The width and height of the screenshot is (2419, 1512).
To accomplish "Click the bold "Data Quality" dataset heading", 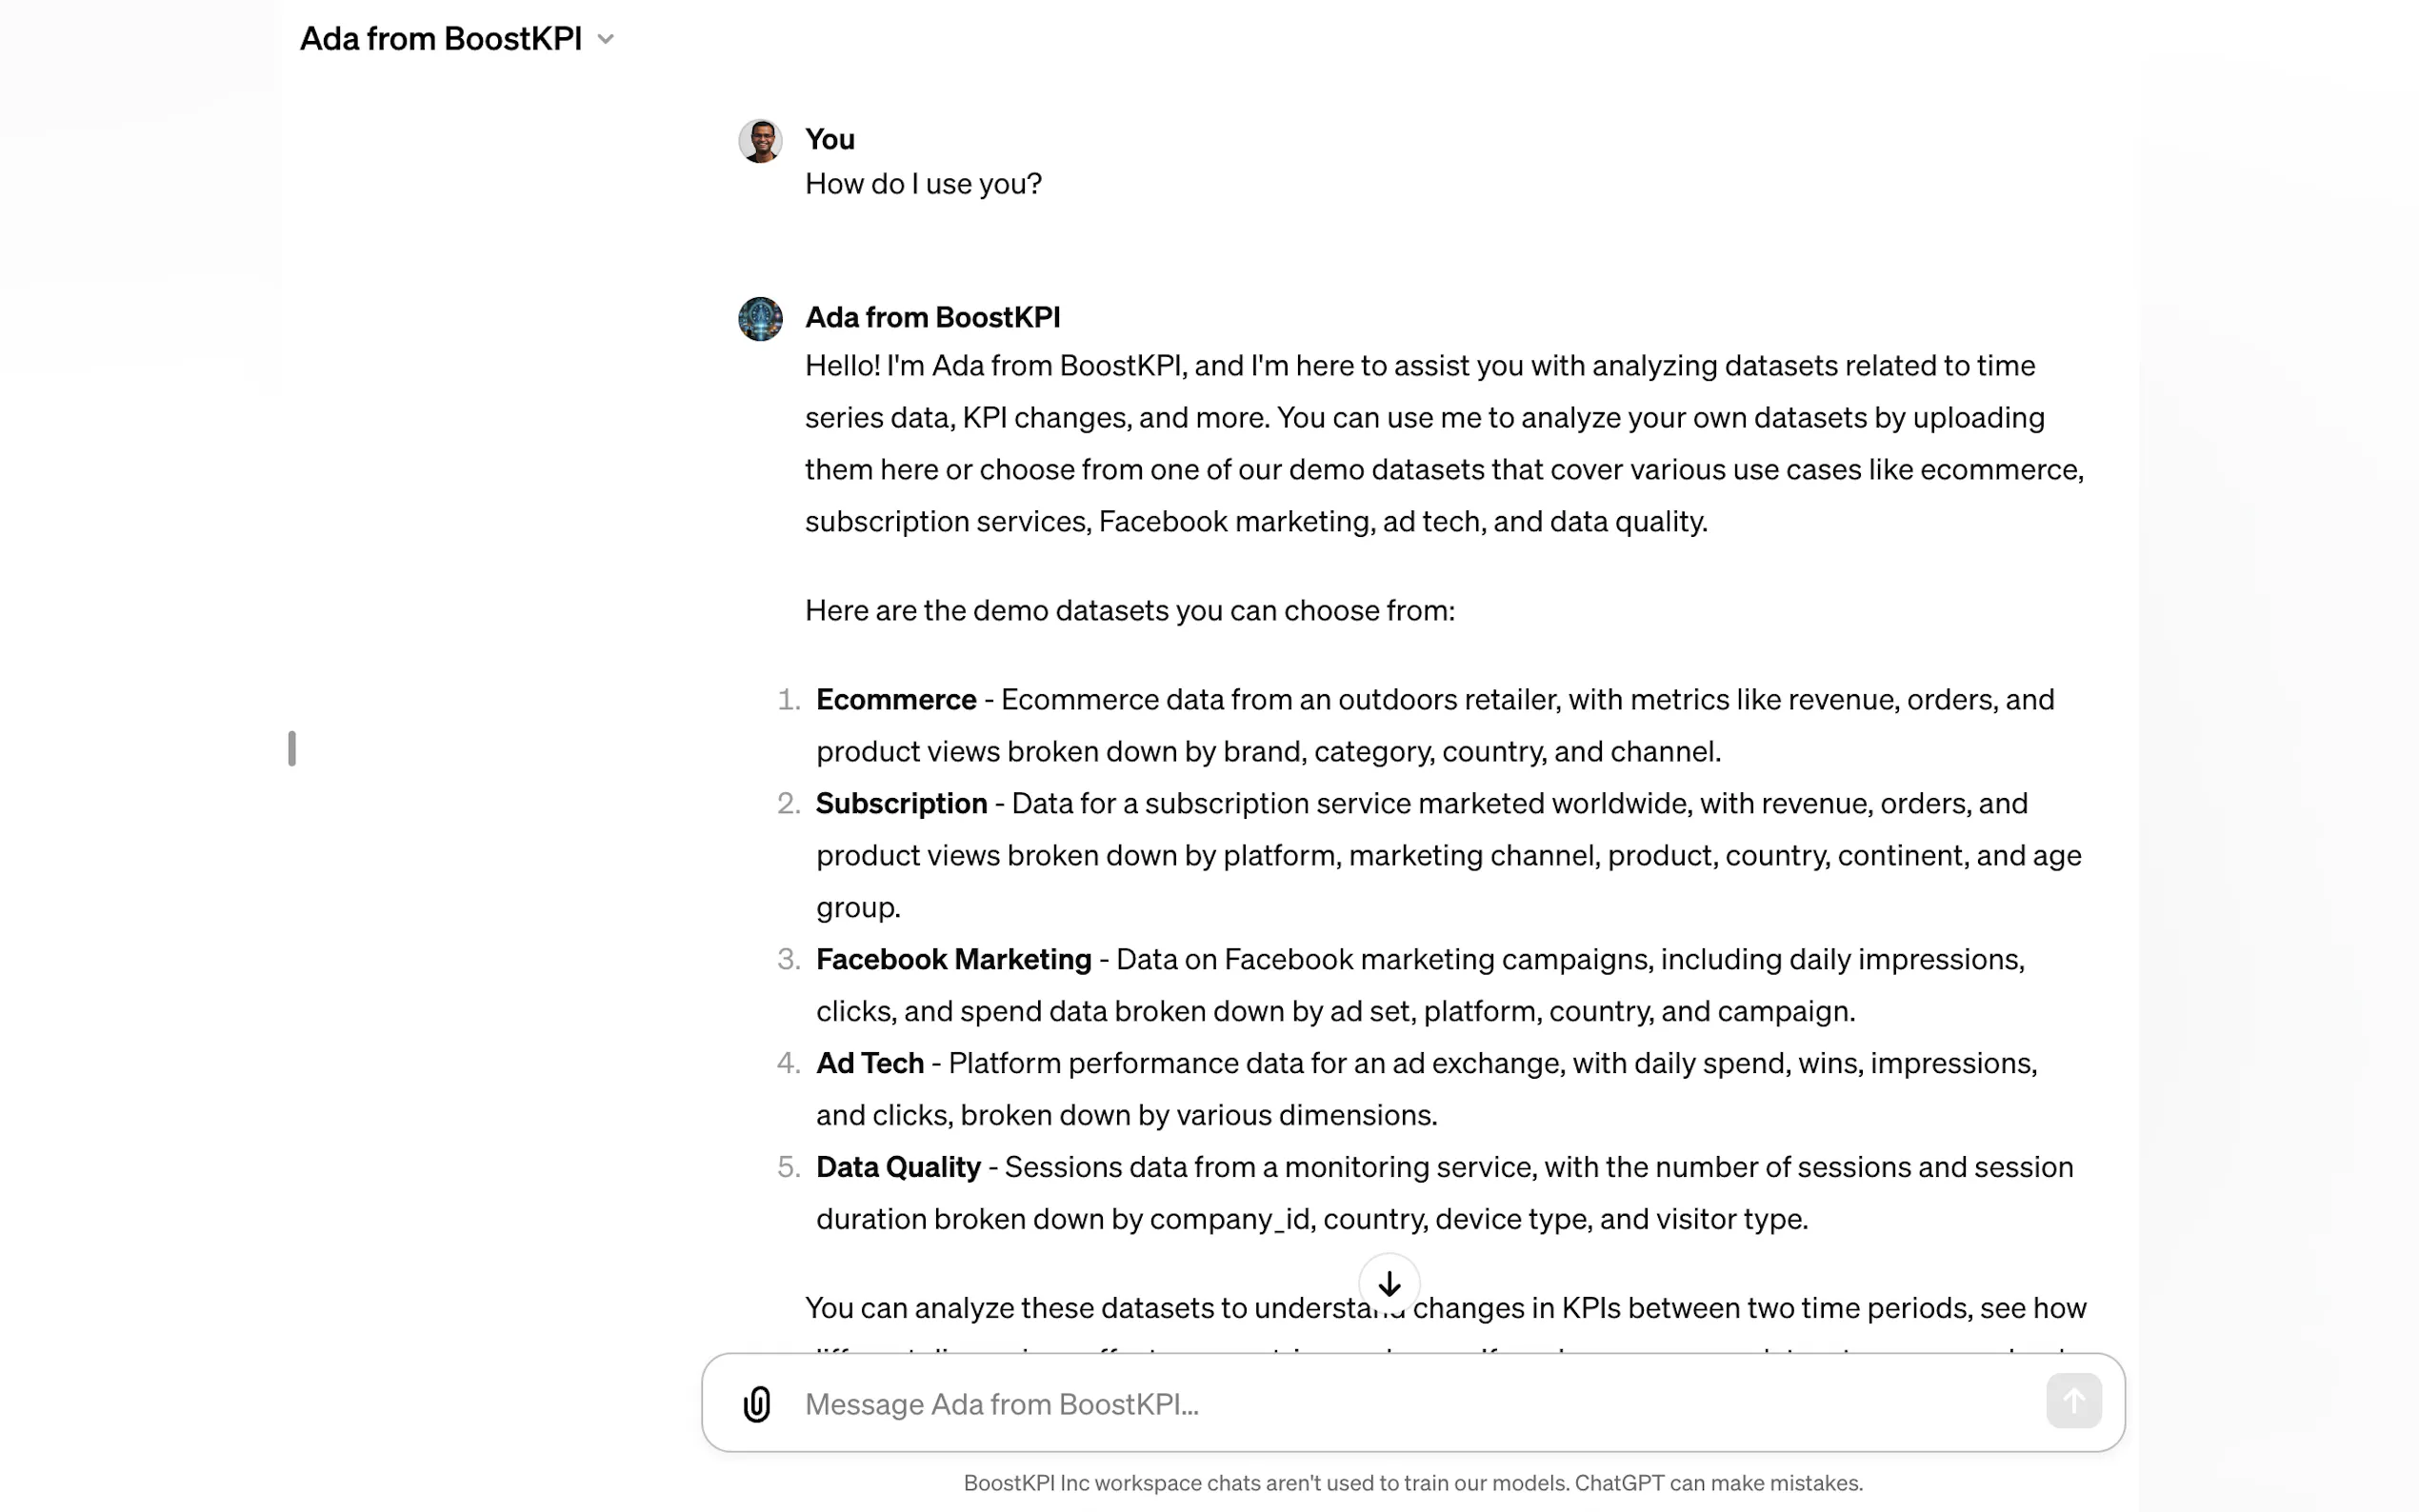I will click(898, 1167).
